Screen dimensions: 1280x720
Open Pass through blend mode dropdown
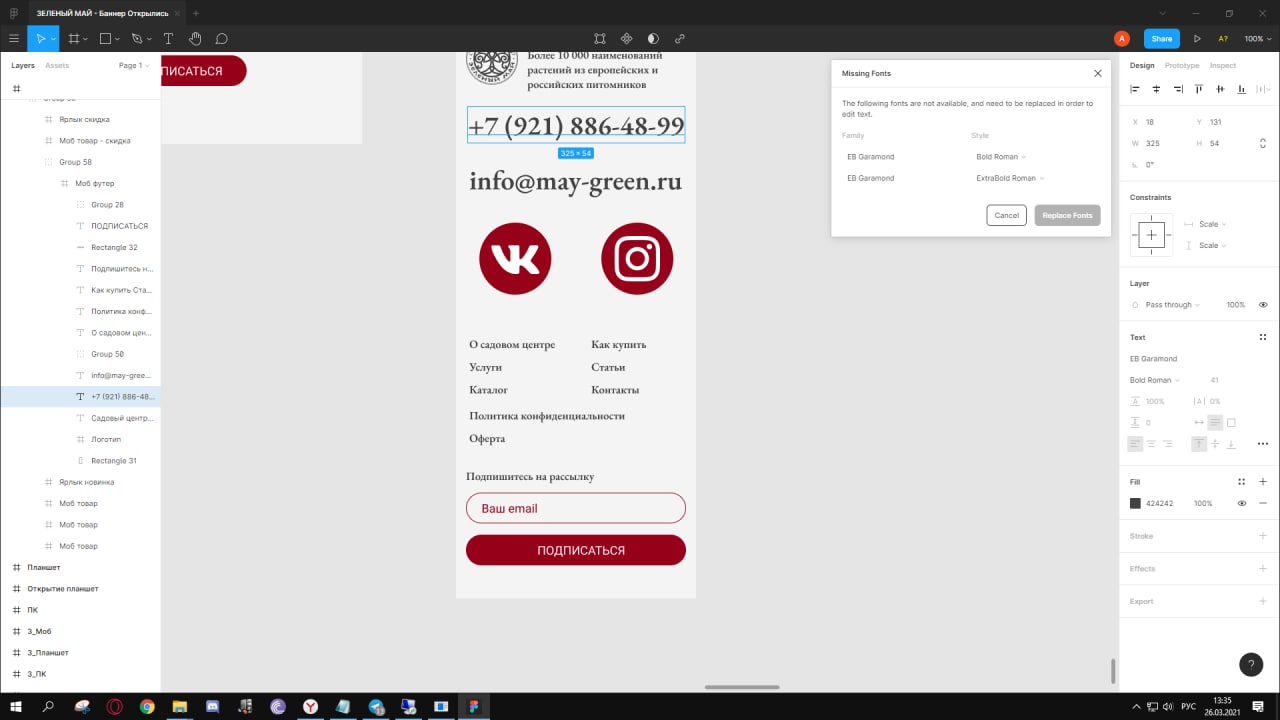point(1172,305)
